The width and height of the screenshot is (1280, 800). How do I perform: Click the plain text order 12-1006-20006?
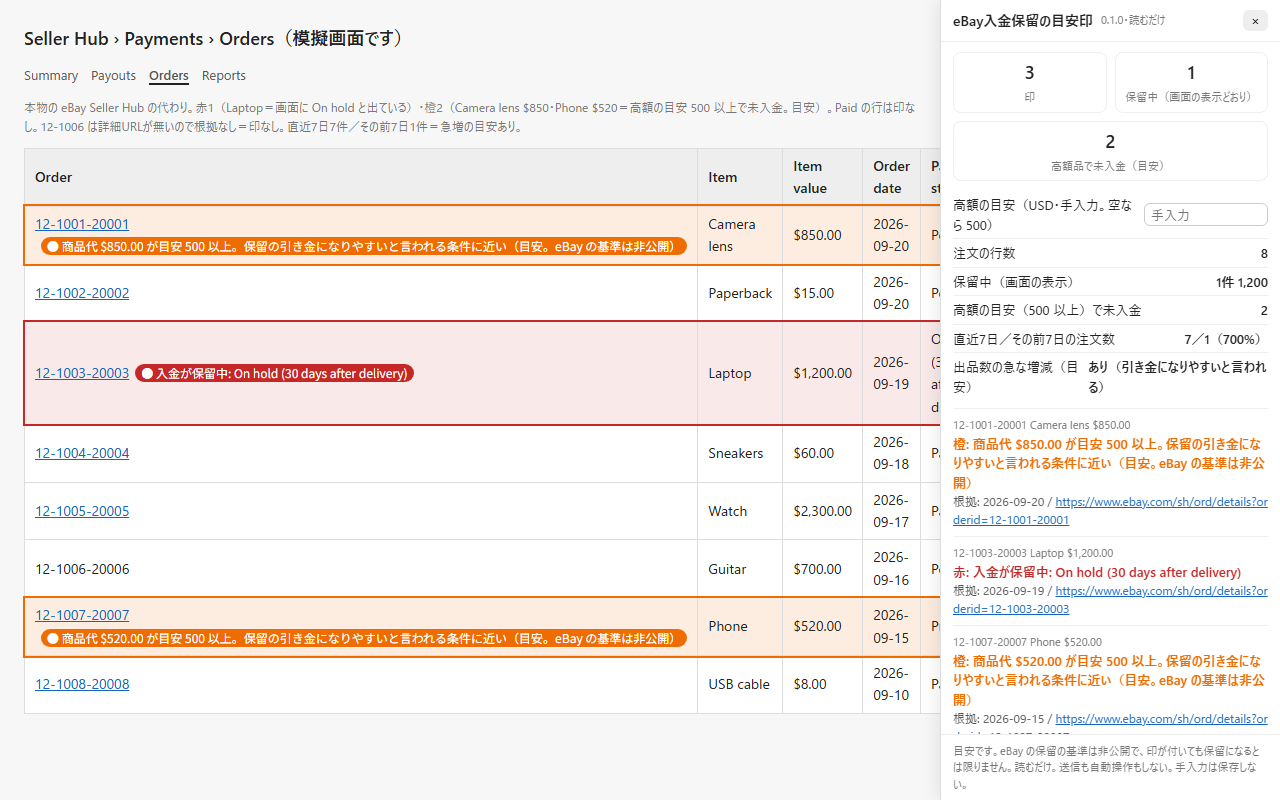[82, 569]
